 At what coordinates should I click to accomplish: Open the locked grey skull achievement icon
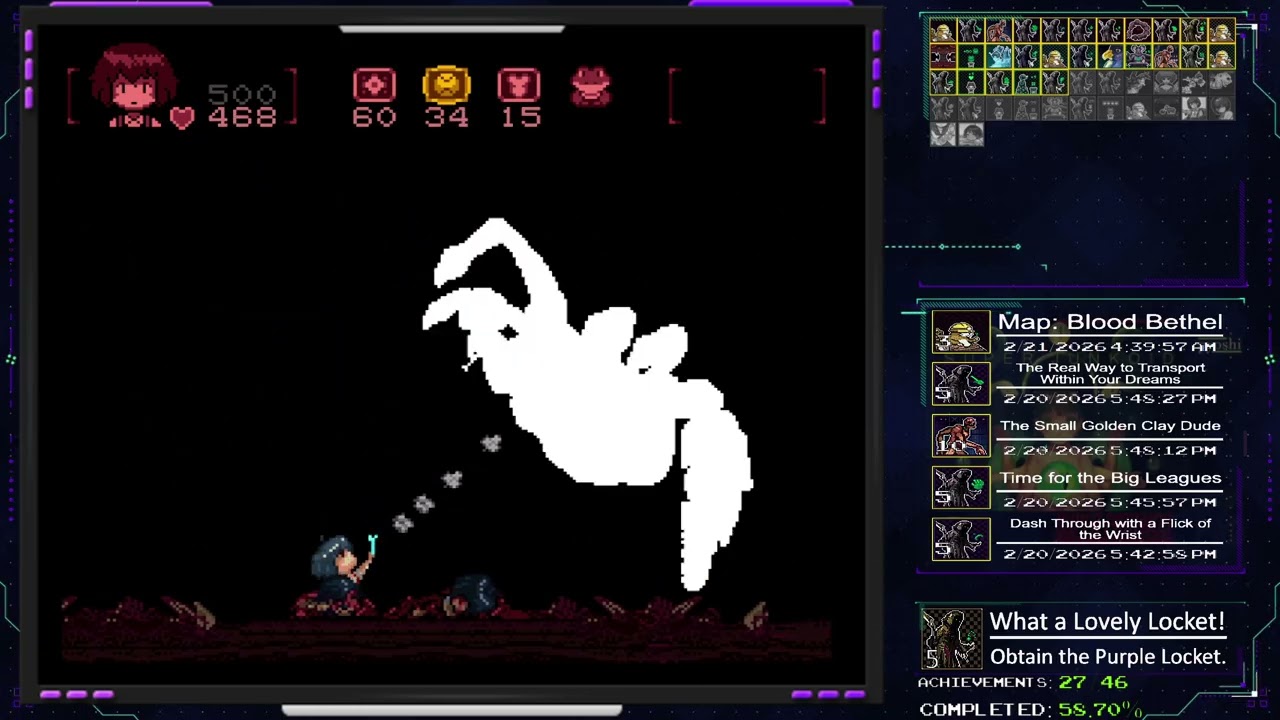(x=1222, y=82)
